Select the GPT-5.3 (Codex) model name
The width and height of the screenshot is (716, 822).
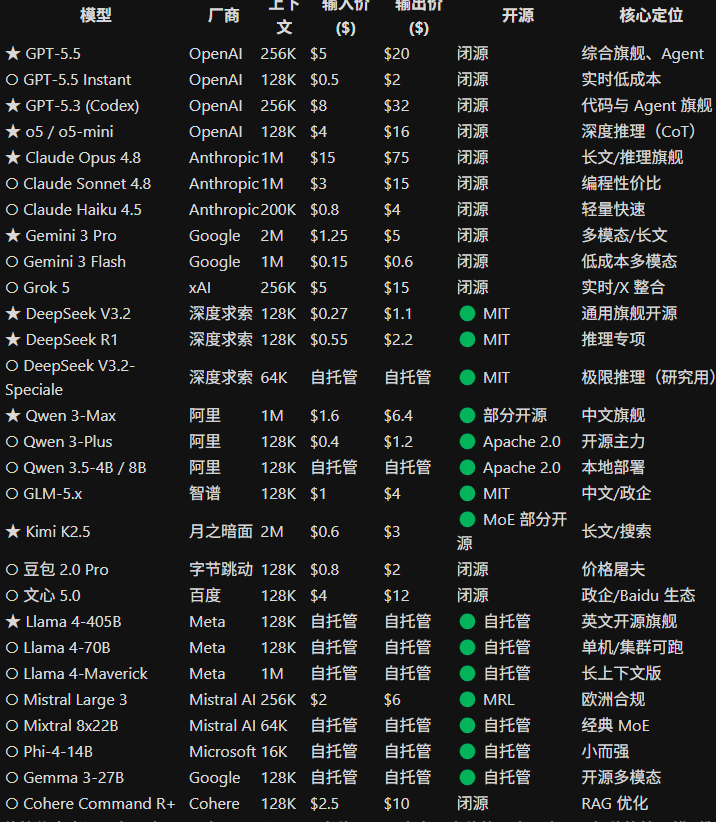point(82,106)
